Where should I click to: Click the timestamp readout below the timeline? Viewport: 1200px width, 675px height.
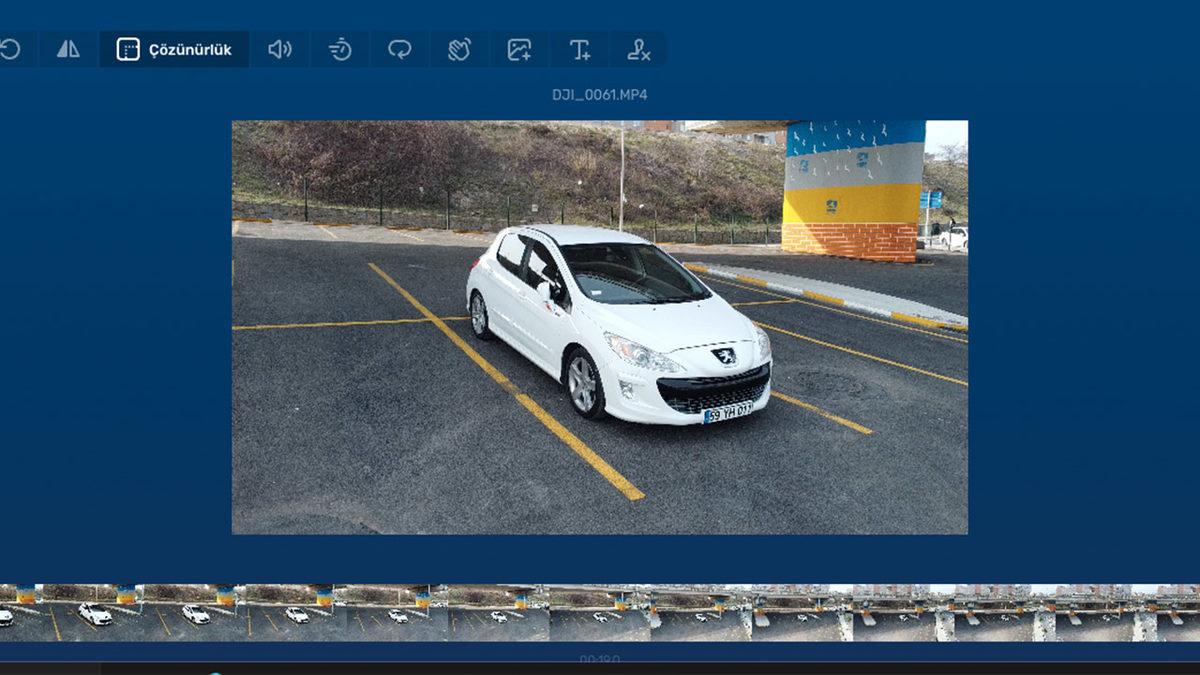600,659
